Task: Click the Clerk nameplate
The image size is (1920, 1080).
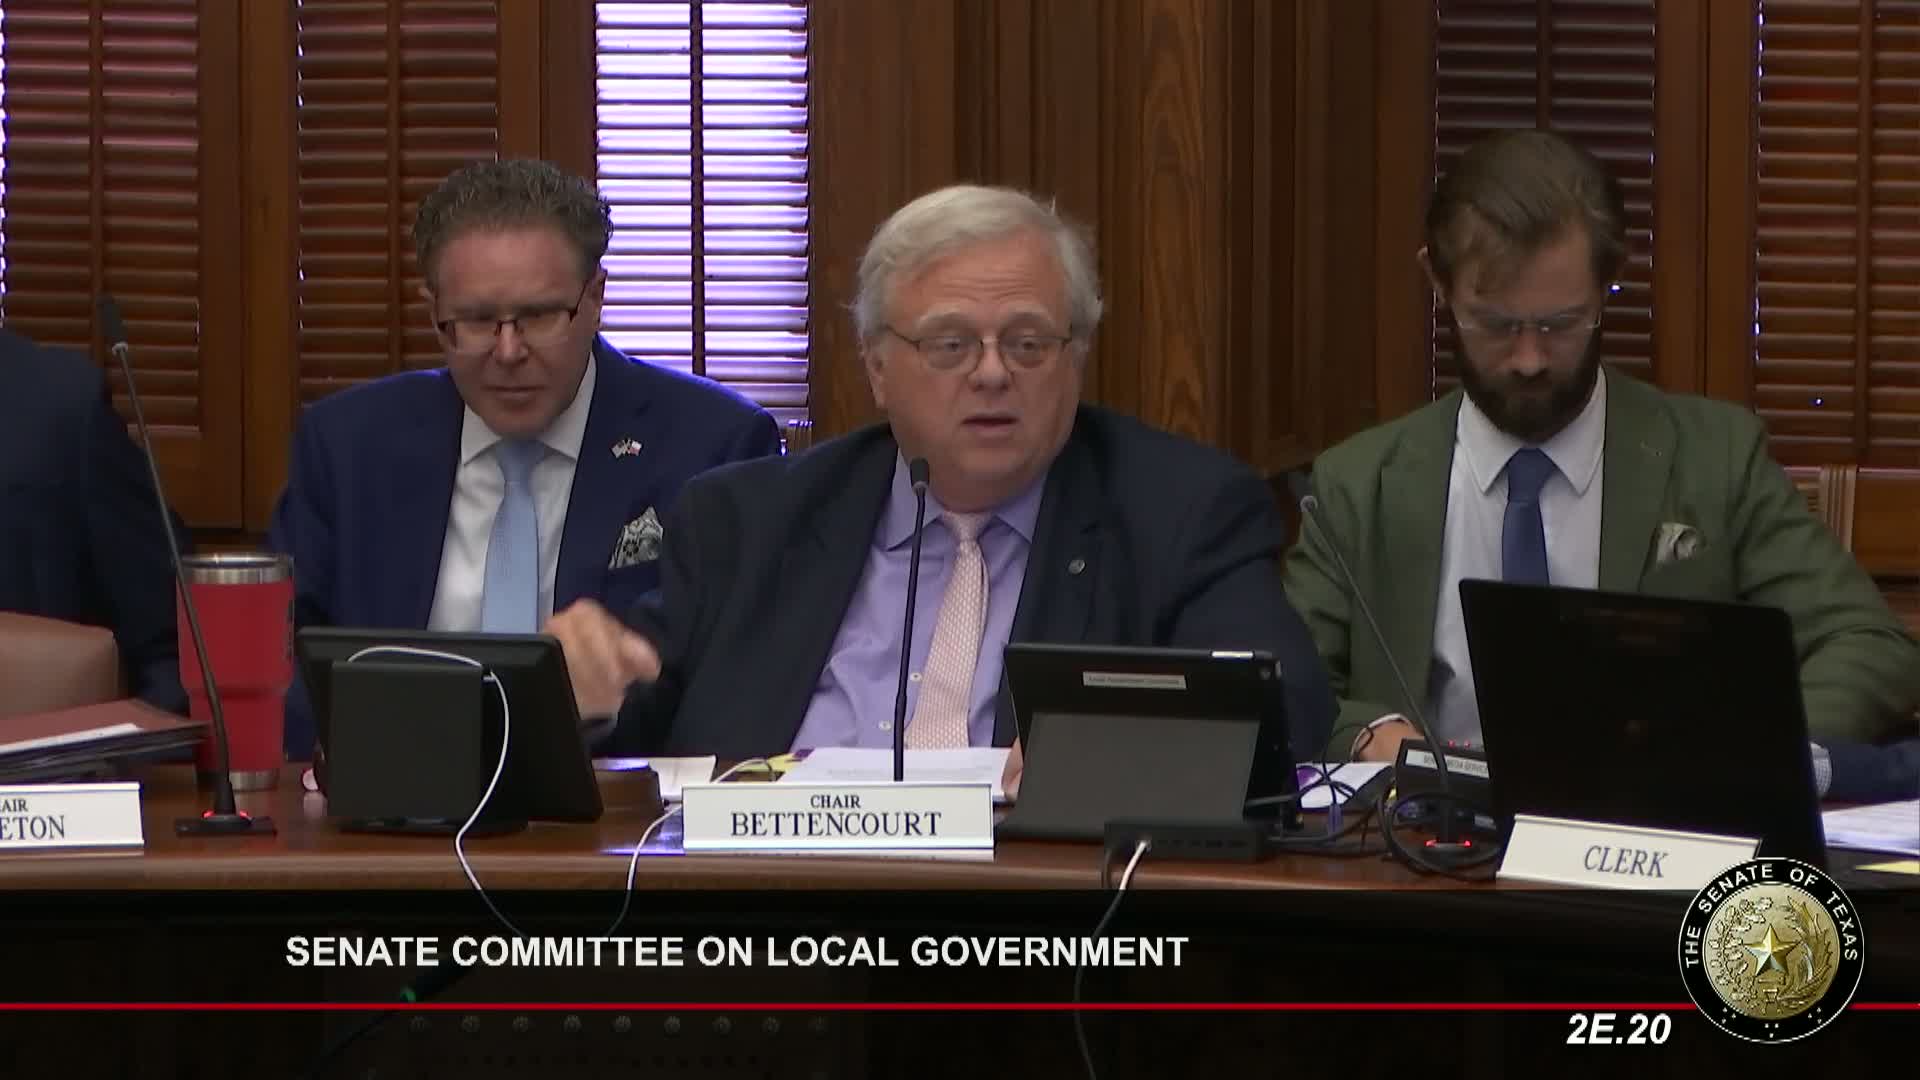Action: (x=1624, y=859)
